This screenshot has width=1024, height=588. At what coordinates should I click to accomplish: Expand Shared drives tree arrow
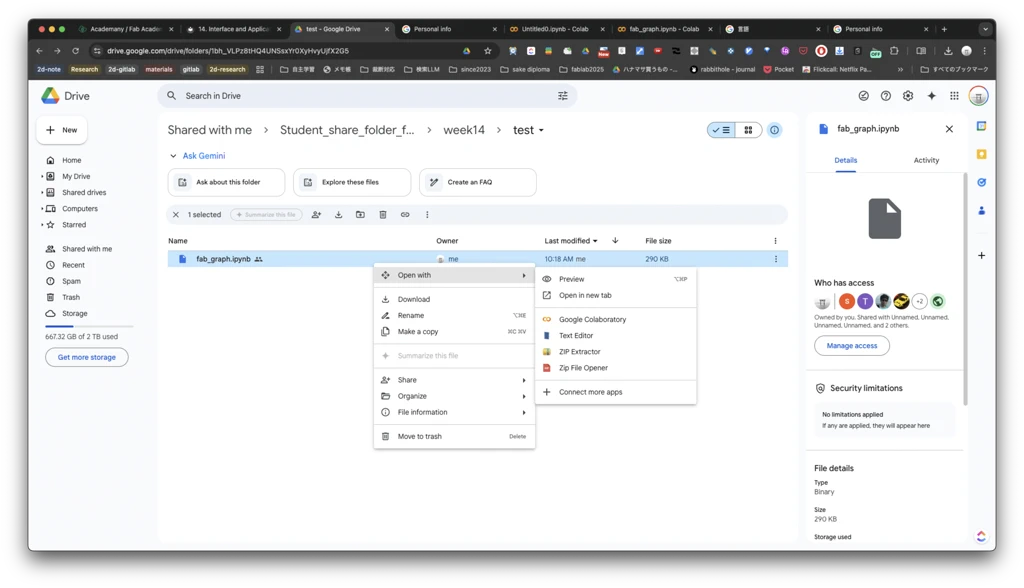42,193
